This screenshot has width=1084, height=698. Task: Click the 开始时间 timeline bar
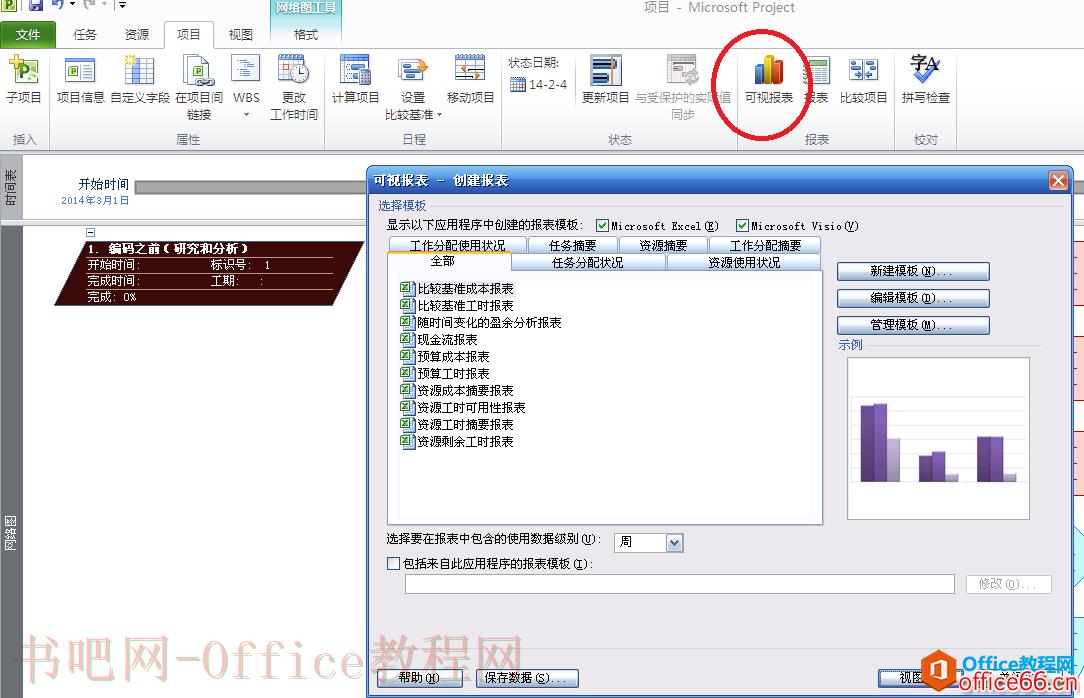250,187
